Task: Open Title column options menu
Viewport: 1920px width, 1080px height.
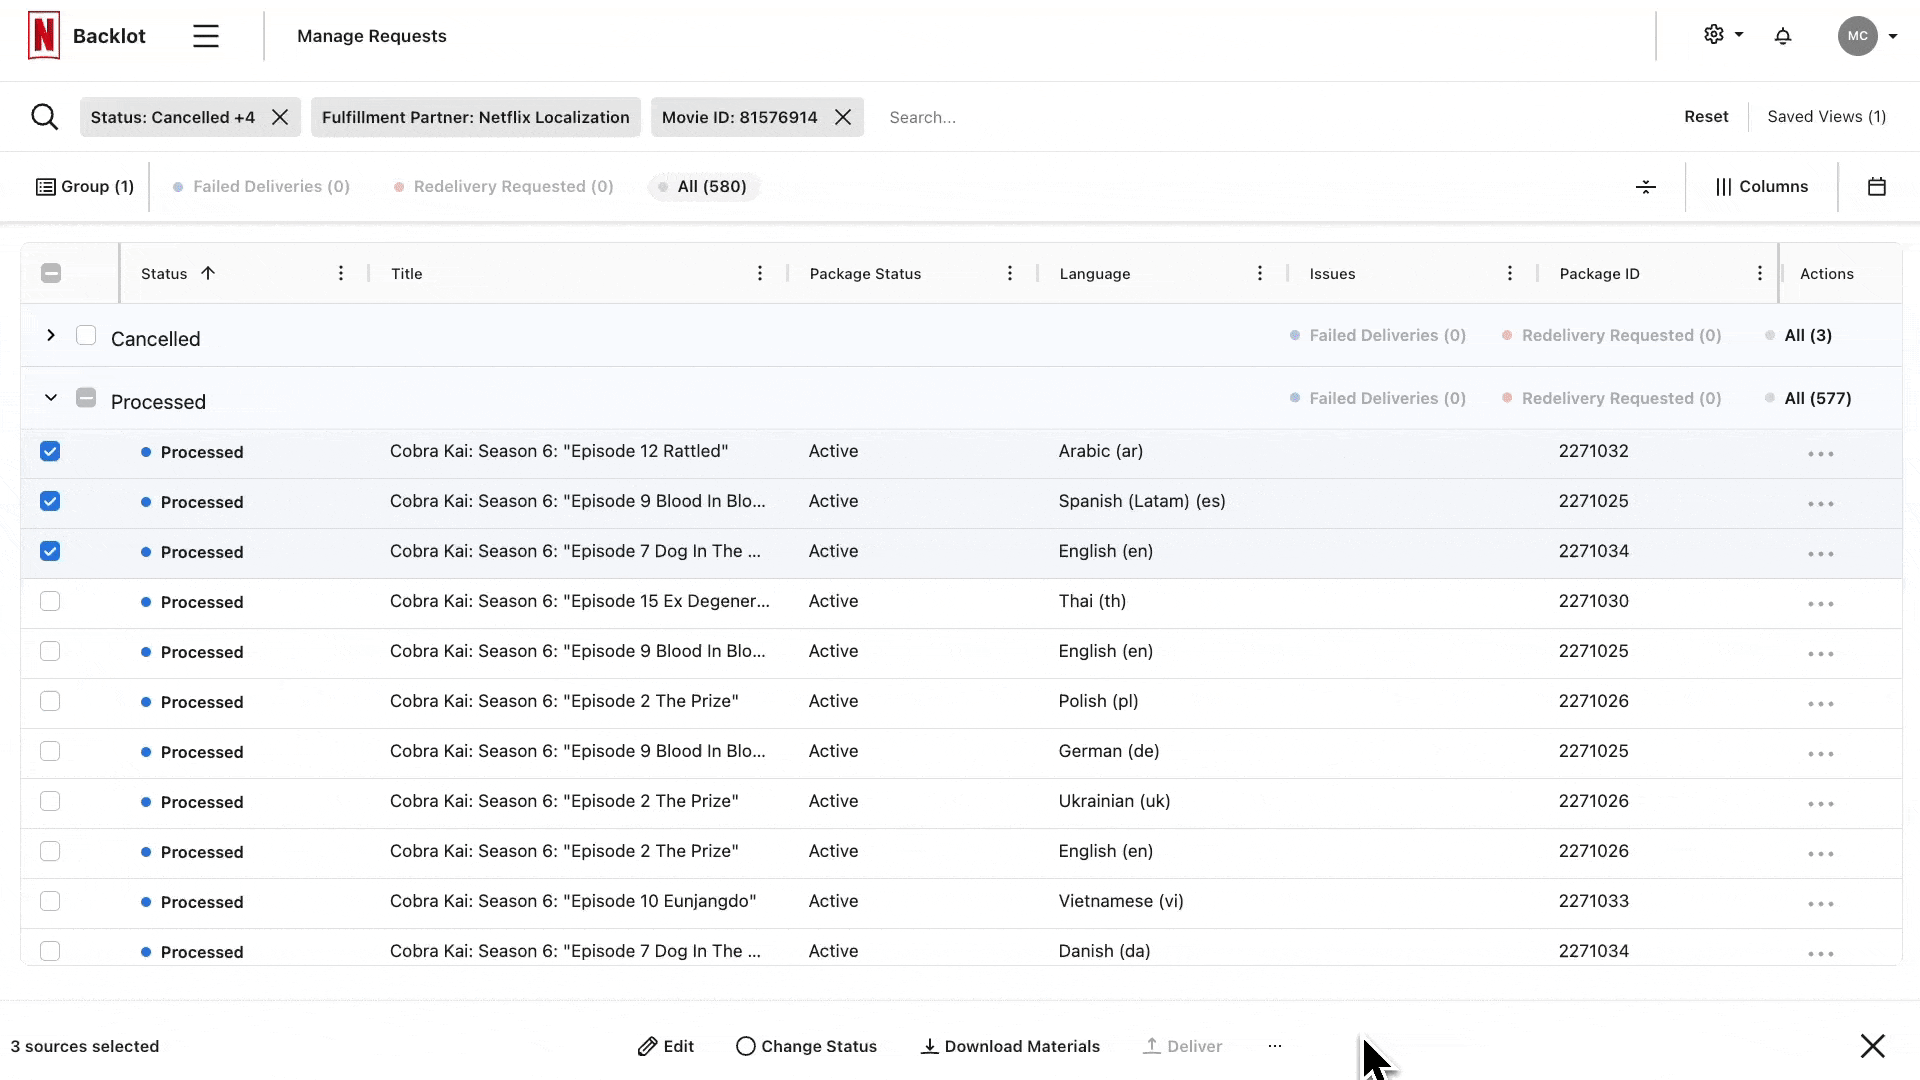Action: (x=760, y=274)
